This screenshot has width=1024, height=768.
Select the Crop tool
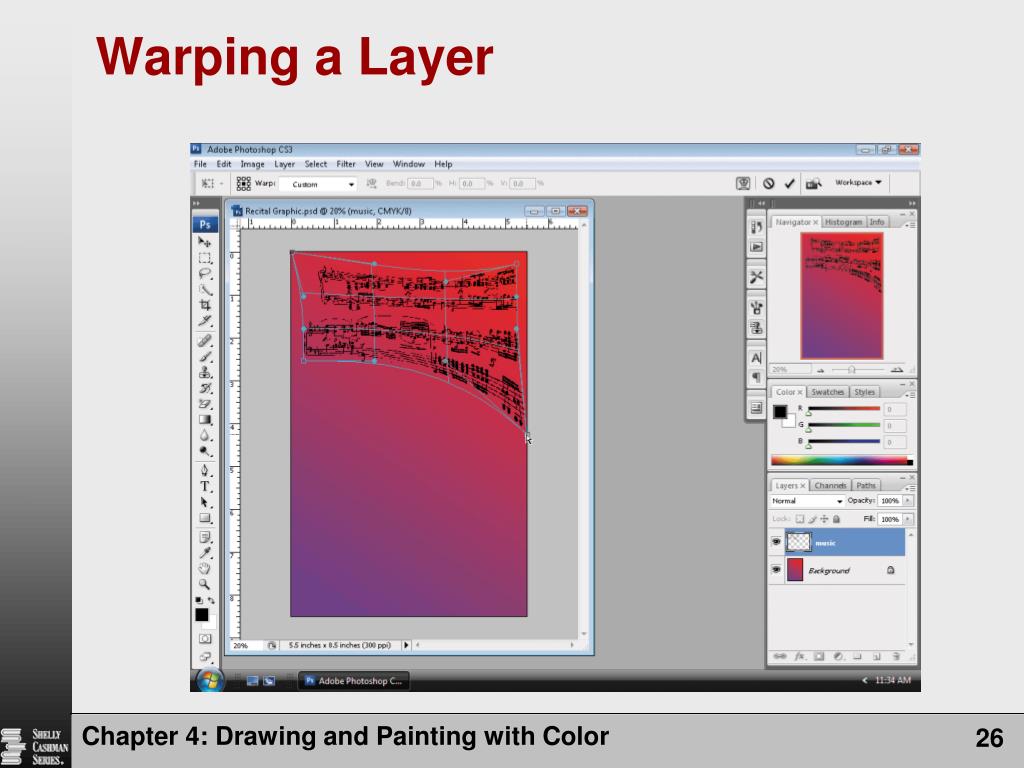(x=204, y=306)
